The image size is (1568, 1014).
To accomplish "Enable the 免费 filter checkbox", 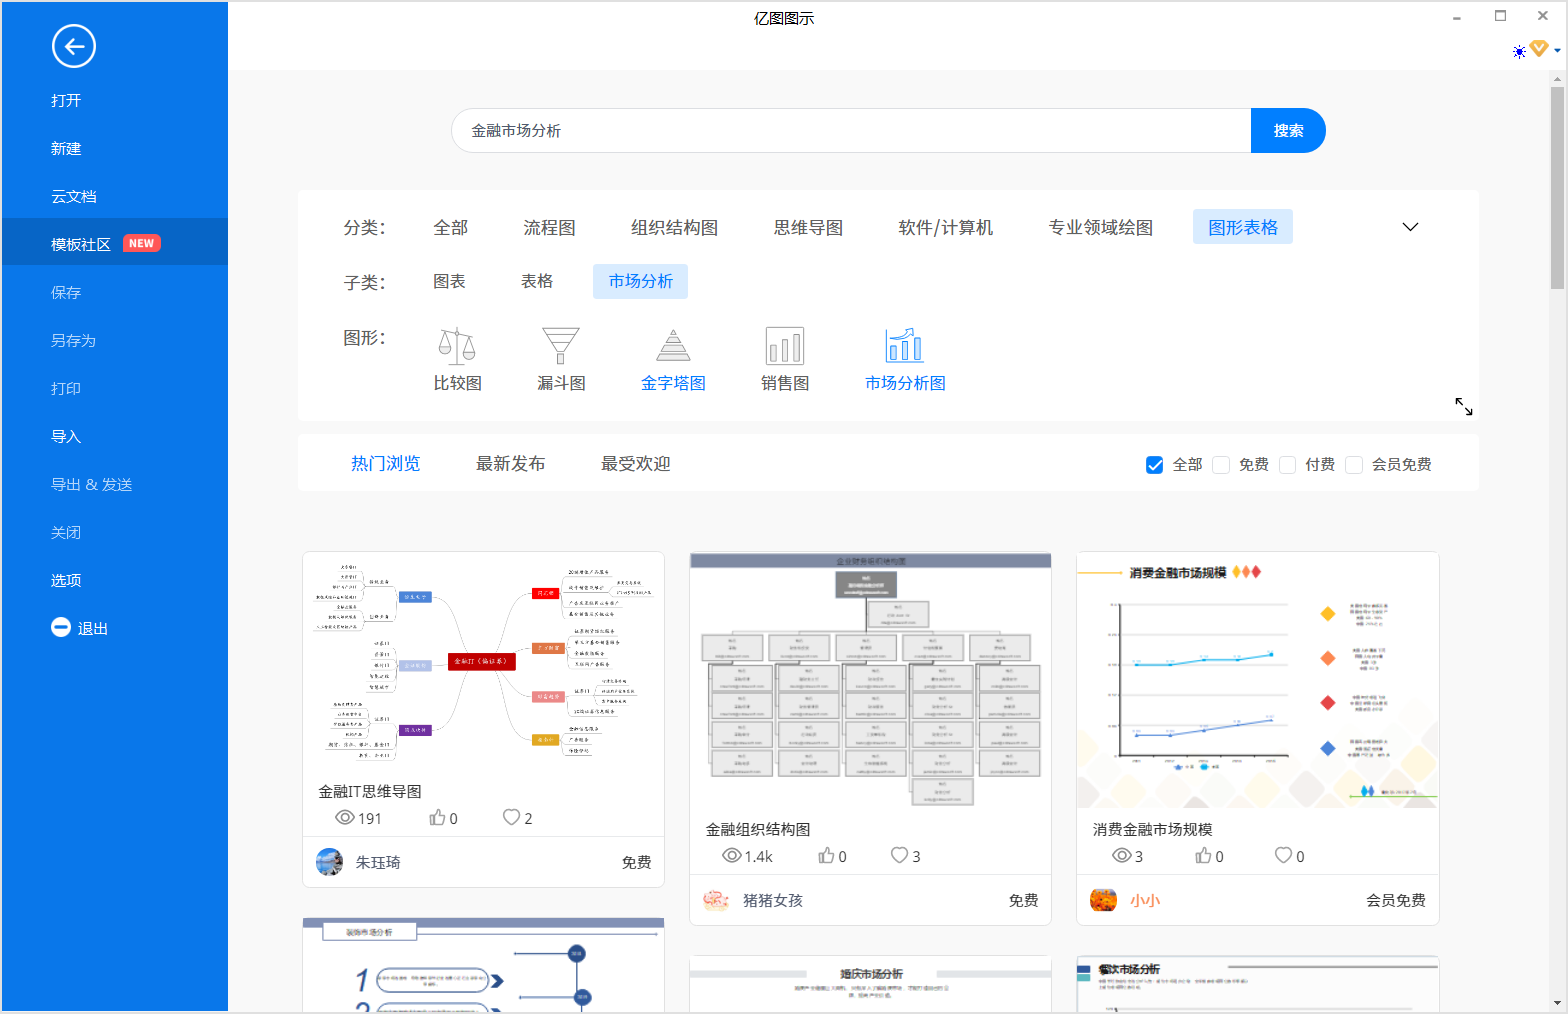I will [x=1221, y=465].
